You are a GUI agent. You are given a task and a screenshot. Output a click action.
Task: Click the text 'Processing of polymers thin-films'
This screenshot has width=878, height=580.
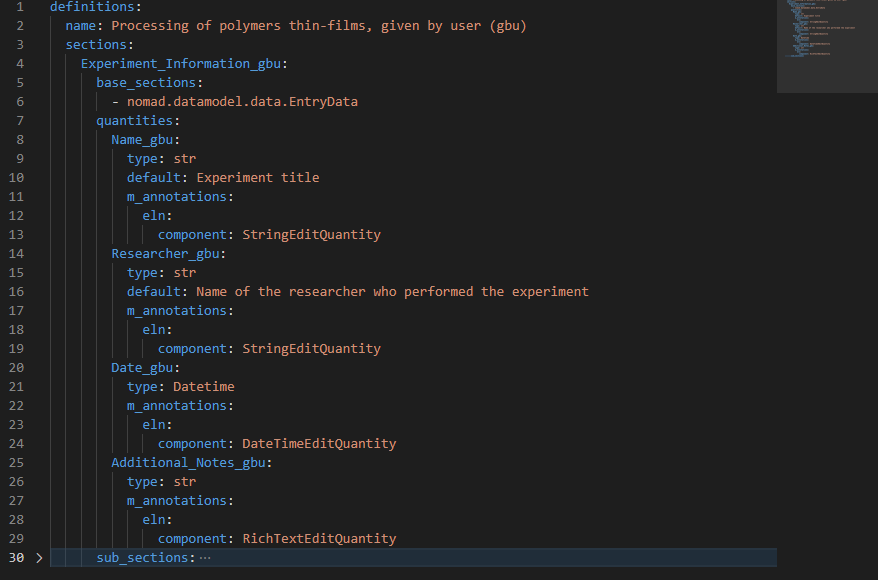[238, 26]
